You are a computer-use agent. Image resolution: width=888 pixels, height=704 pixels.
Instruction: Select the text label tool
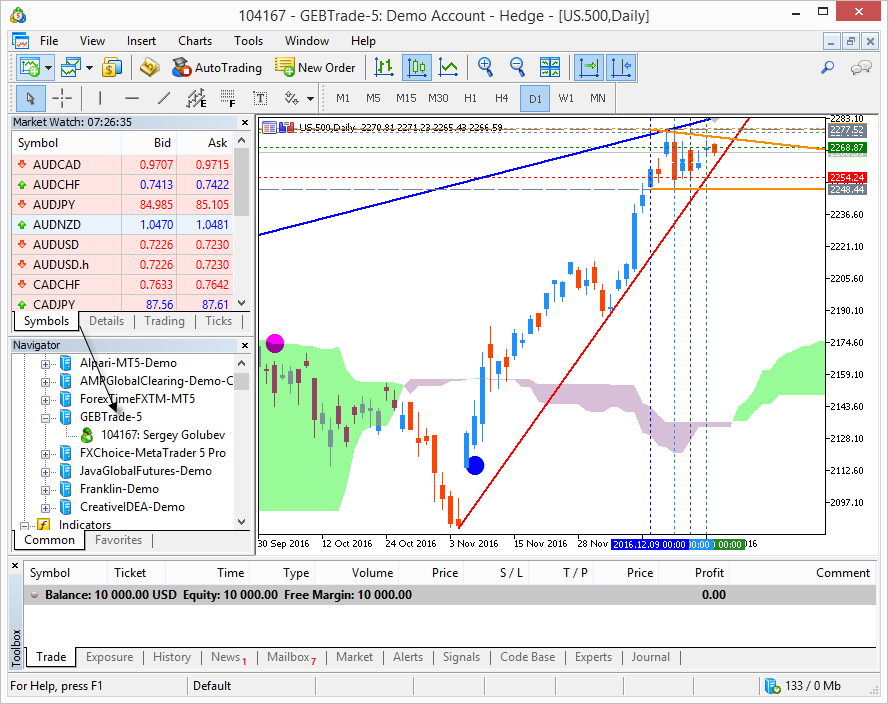click(x=260, y=99)
